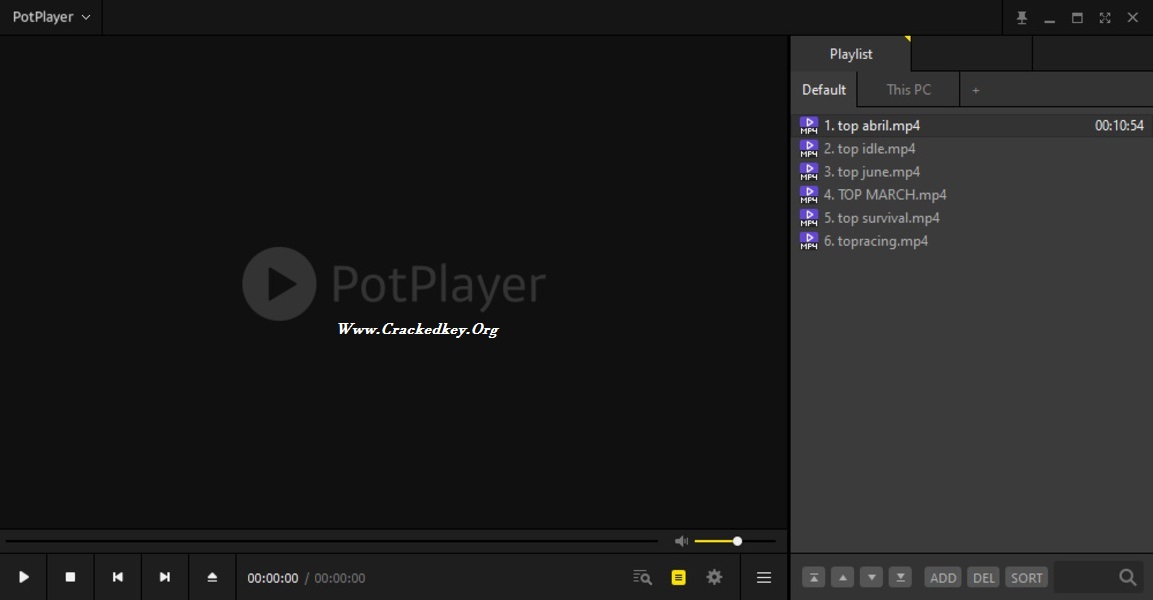Click the ADD button in playlist
The image size is (1153, 600).
(943, 577)
